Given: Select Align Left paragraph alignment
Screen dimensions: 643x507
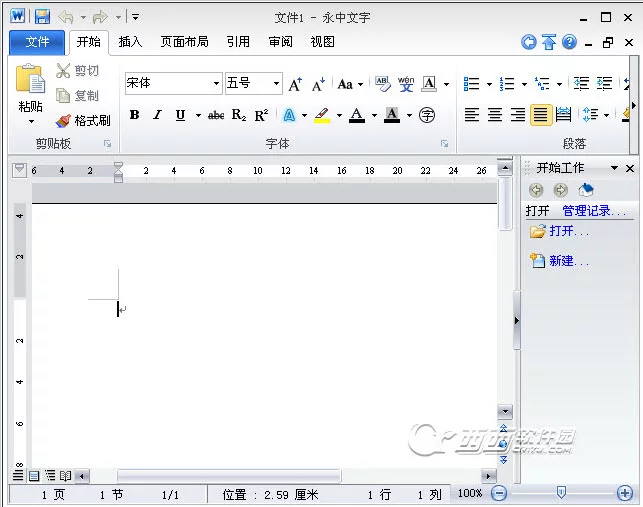Looking at the screenshot, I should tap(472, 114).
